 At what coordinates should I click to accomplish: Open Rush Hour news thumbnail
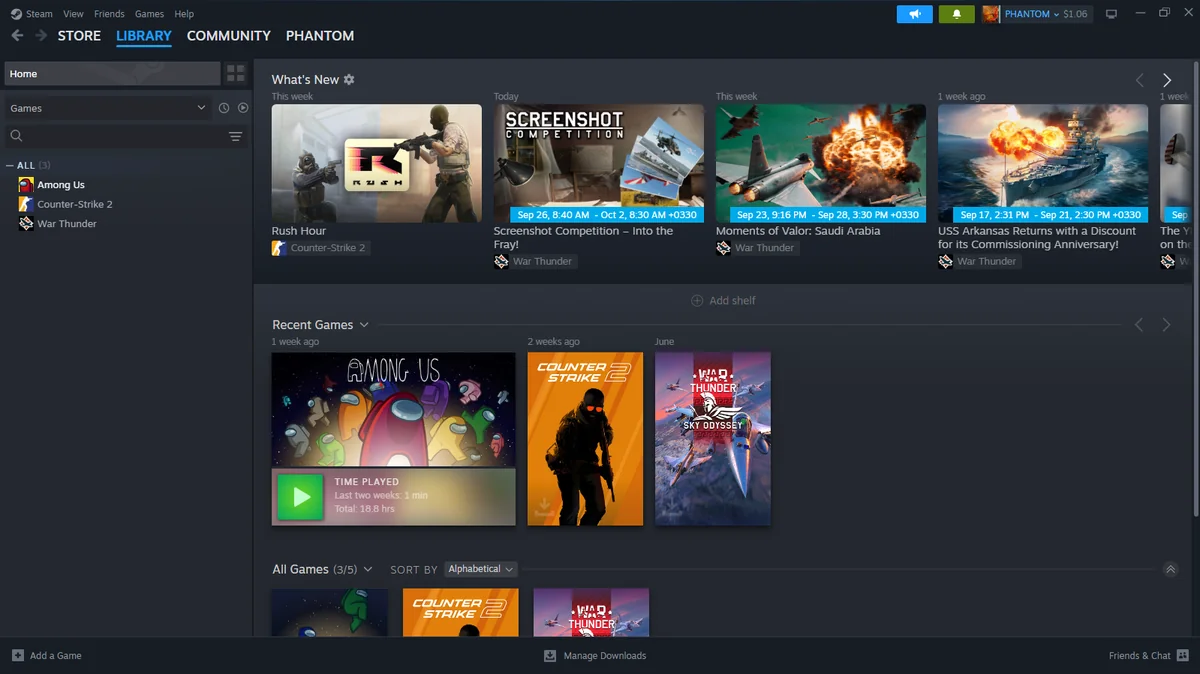click(376, 163)
